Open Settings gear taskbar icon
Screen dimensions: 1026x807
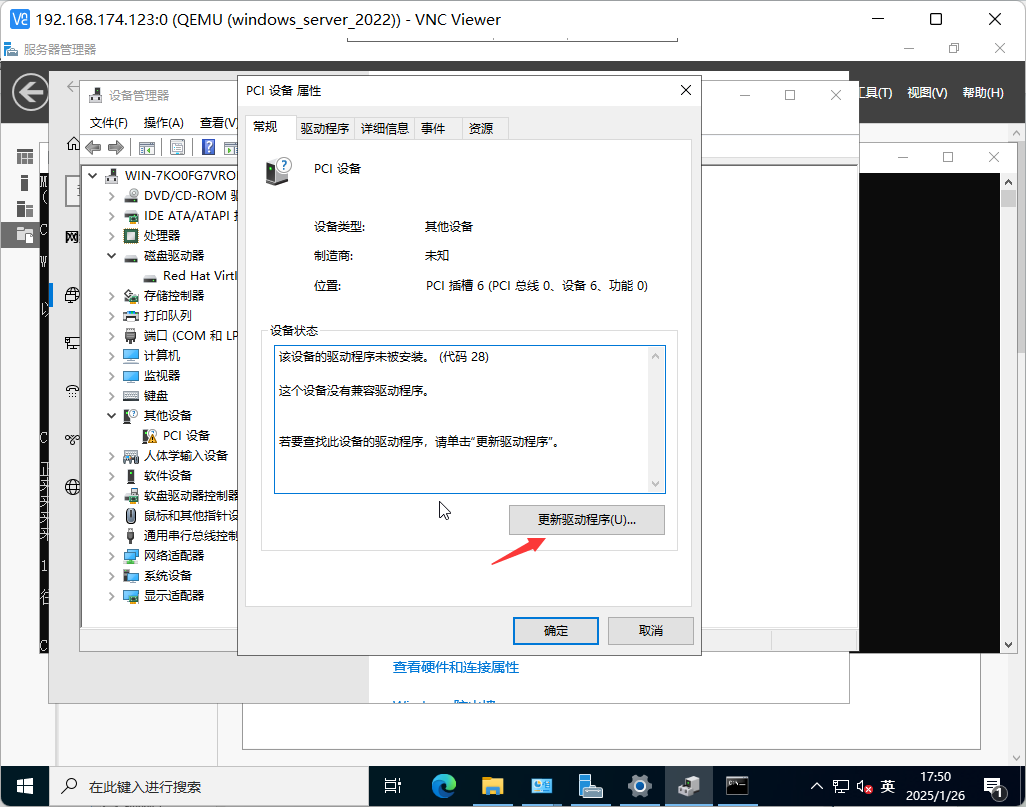click(639, 785)
